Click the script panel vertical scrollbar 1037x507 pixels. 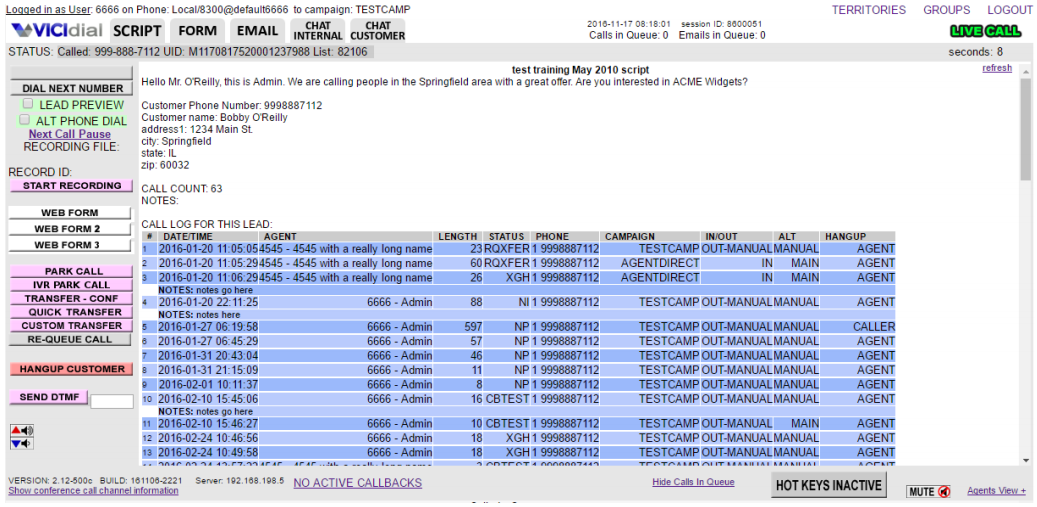click(x=1025, y=270)
